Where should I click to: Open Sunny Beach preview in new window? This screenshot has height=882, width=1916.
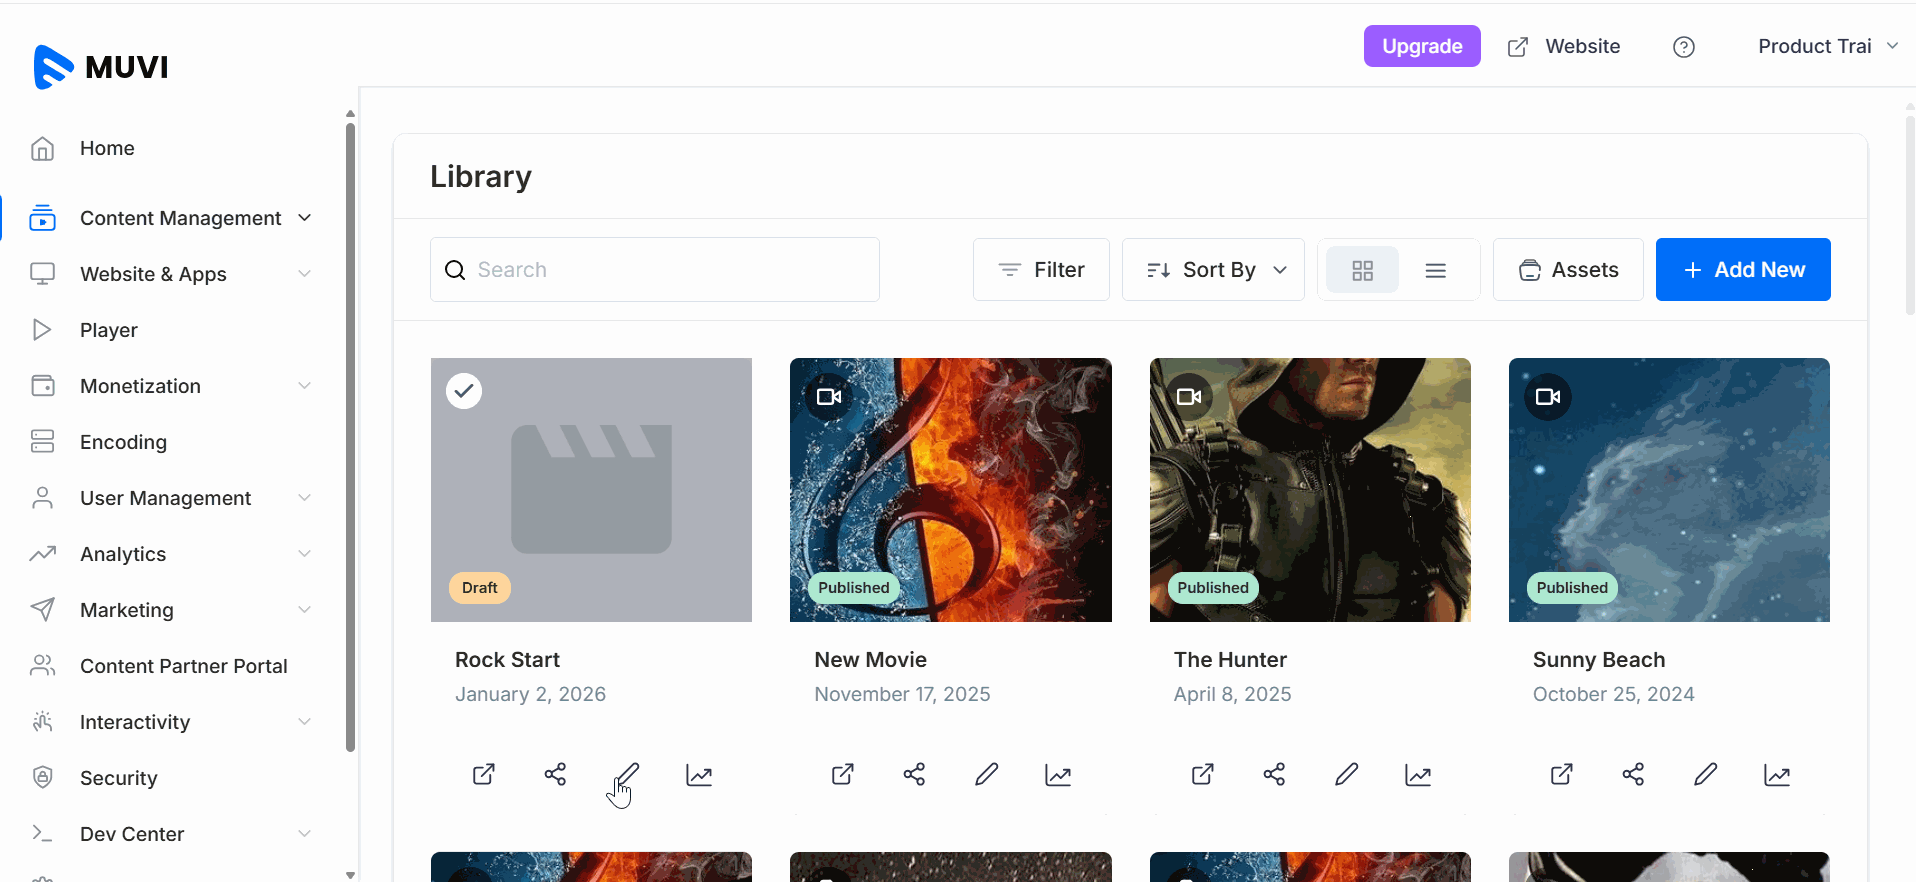coord(1561,775)
